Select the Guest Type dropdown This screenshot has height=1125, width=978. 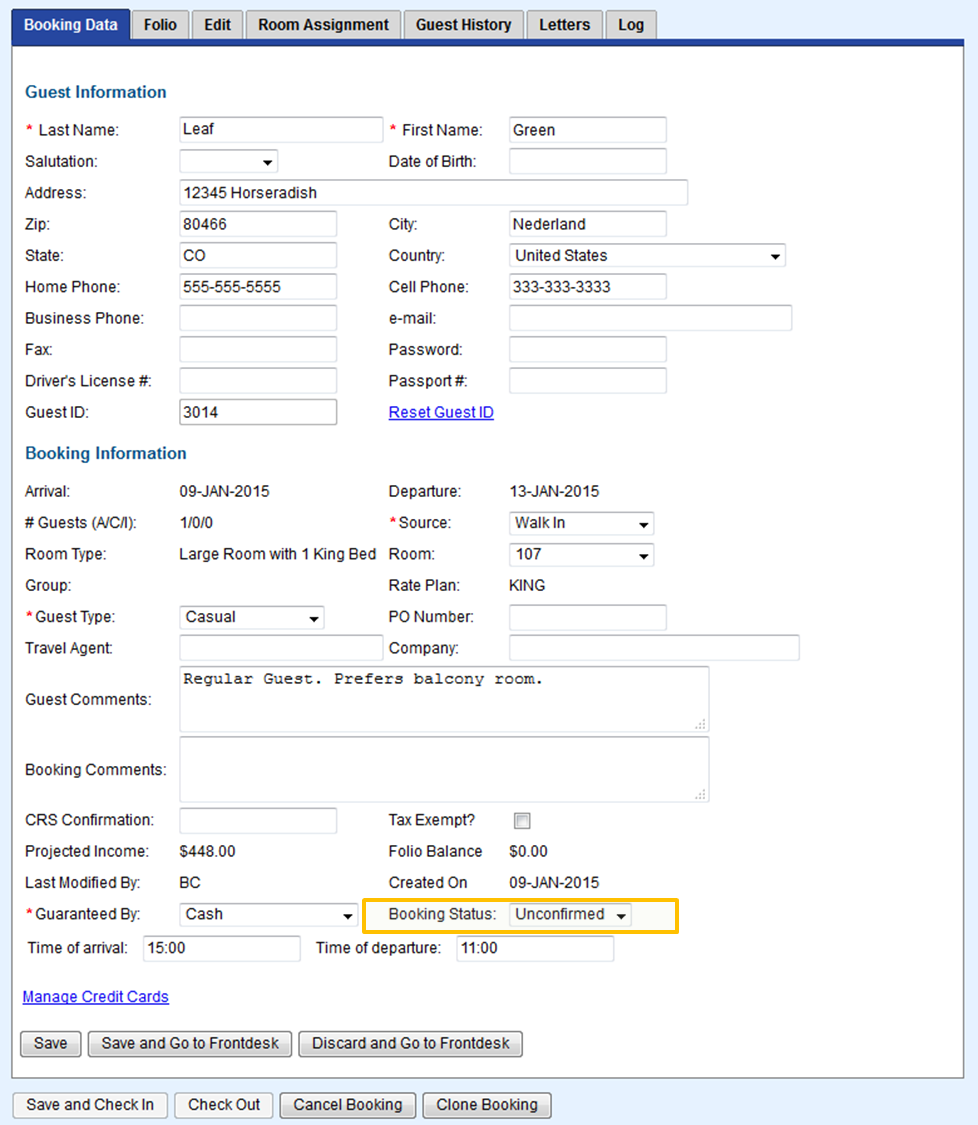(252, 618)
